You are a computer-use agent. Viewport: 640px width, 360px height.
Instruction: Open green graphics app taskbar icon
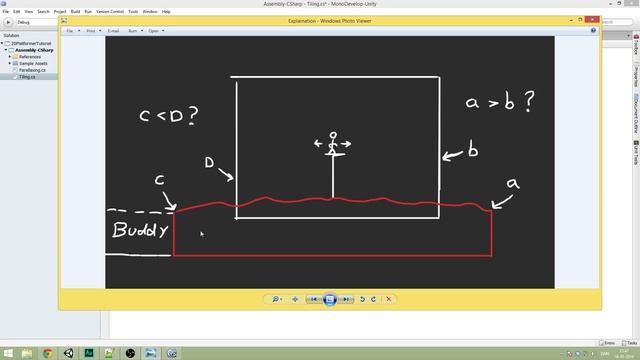point(109,353)
